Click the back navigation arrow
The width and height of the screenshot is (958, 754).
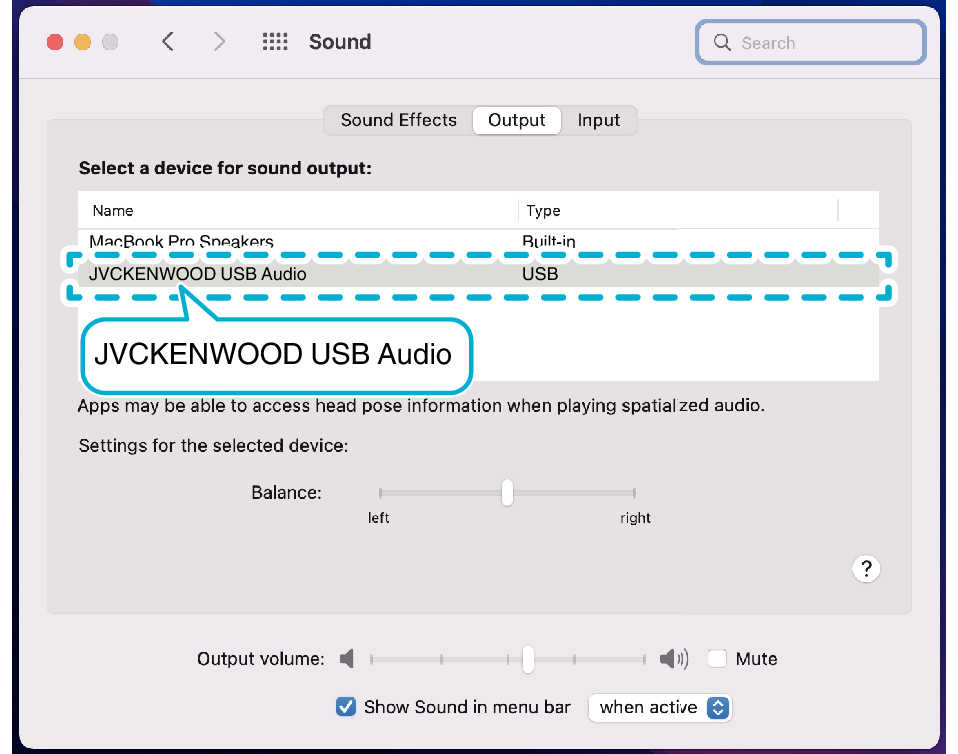point(168,42)
